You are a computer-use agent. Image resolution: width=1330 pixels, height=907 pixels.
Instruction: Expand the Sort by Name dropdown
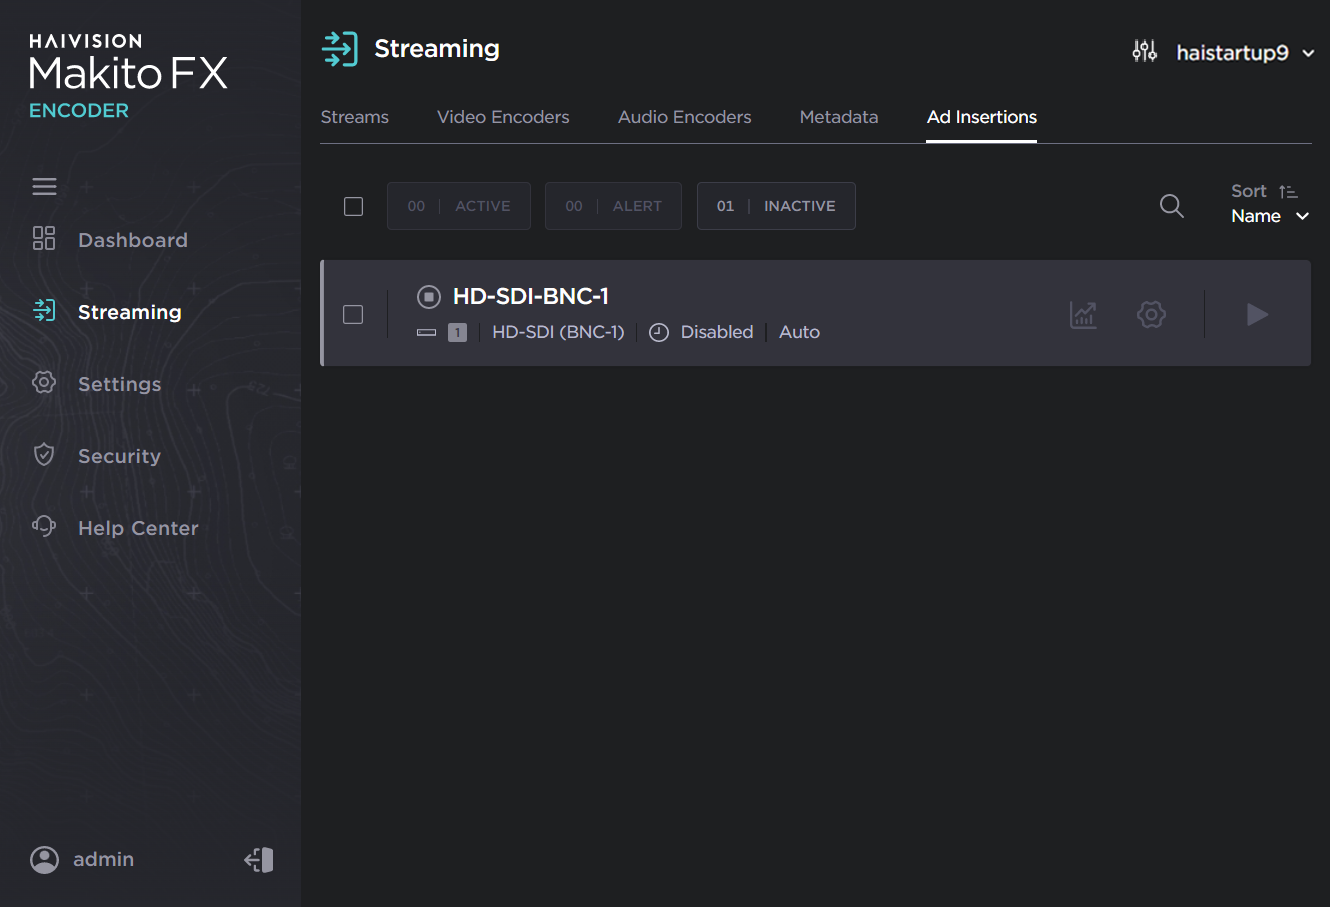(1269, 216)
